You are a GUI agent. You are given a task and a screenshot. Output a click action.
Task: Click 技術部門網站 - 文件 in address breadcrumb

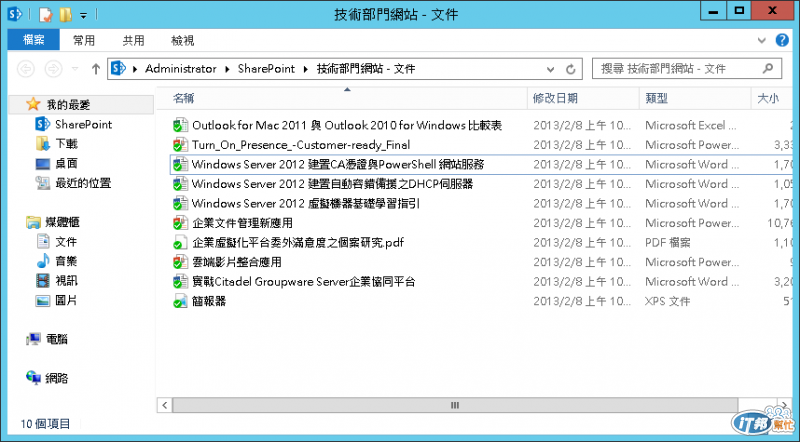coord(366,68)
